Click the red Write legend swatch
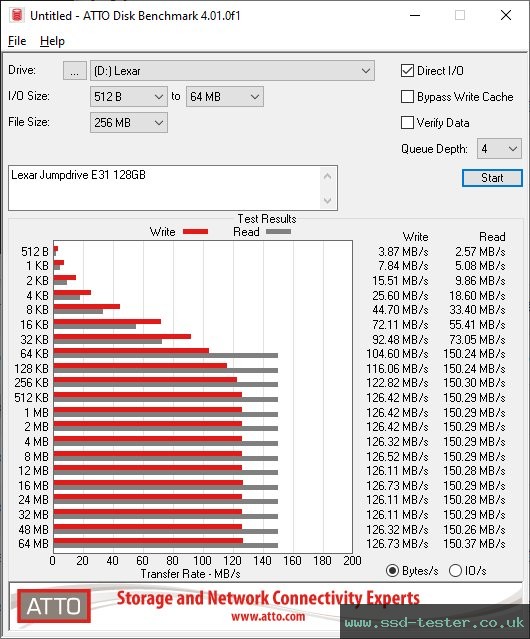 tap(195, 231)
